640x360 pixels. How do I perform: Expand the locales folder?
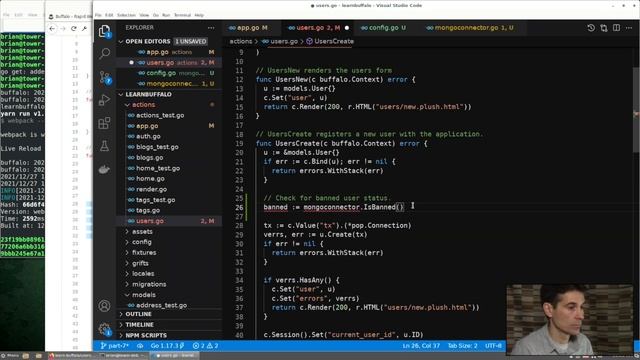(142, 273)
